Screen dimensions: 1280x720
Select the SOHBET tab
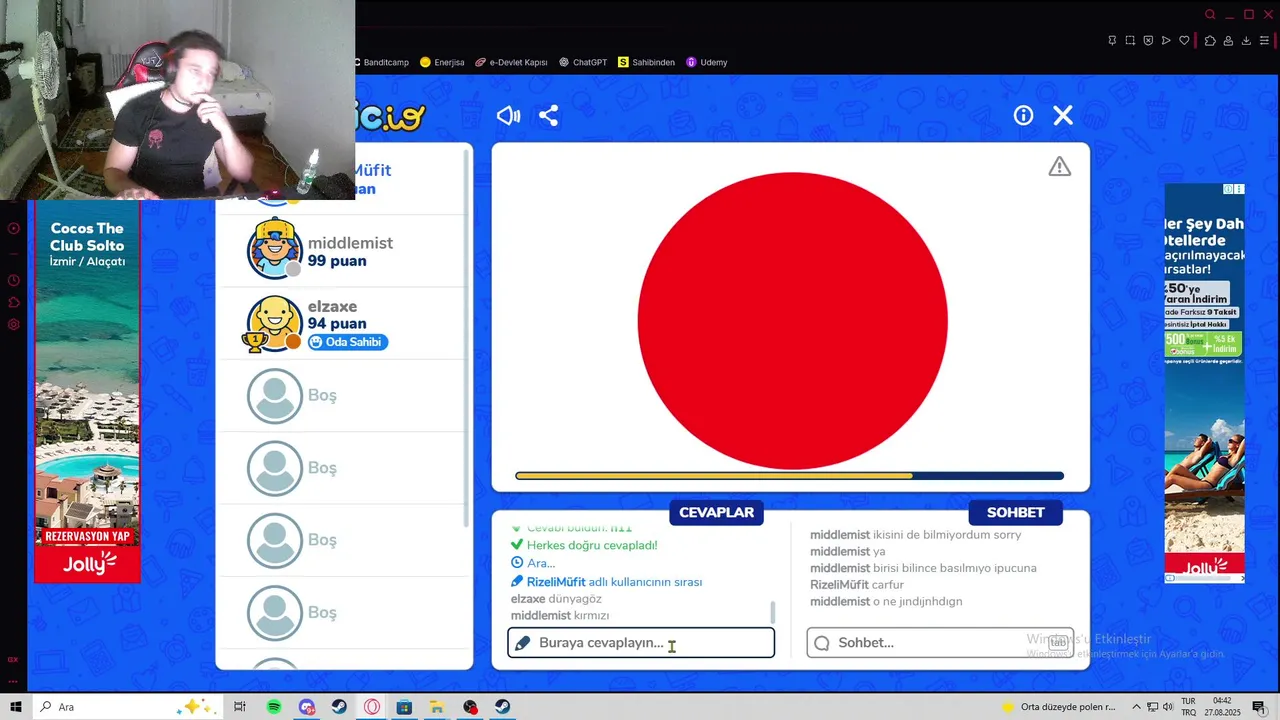[x=1015, y=513]
